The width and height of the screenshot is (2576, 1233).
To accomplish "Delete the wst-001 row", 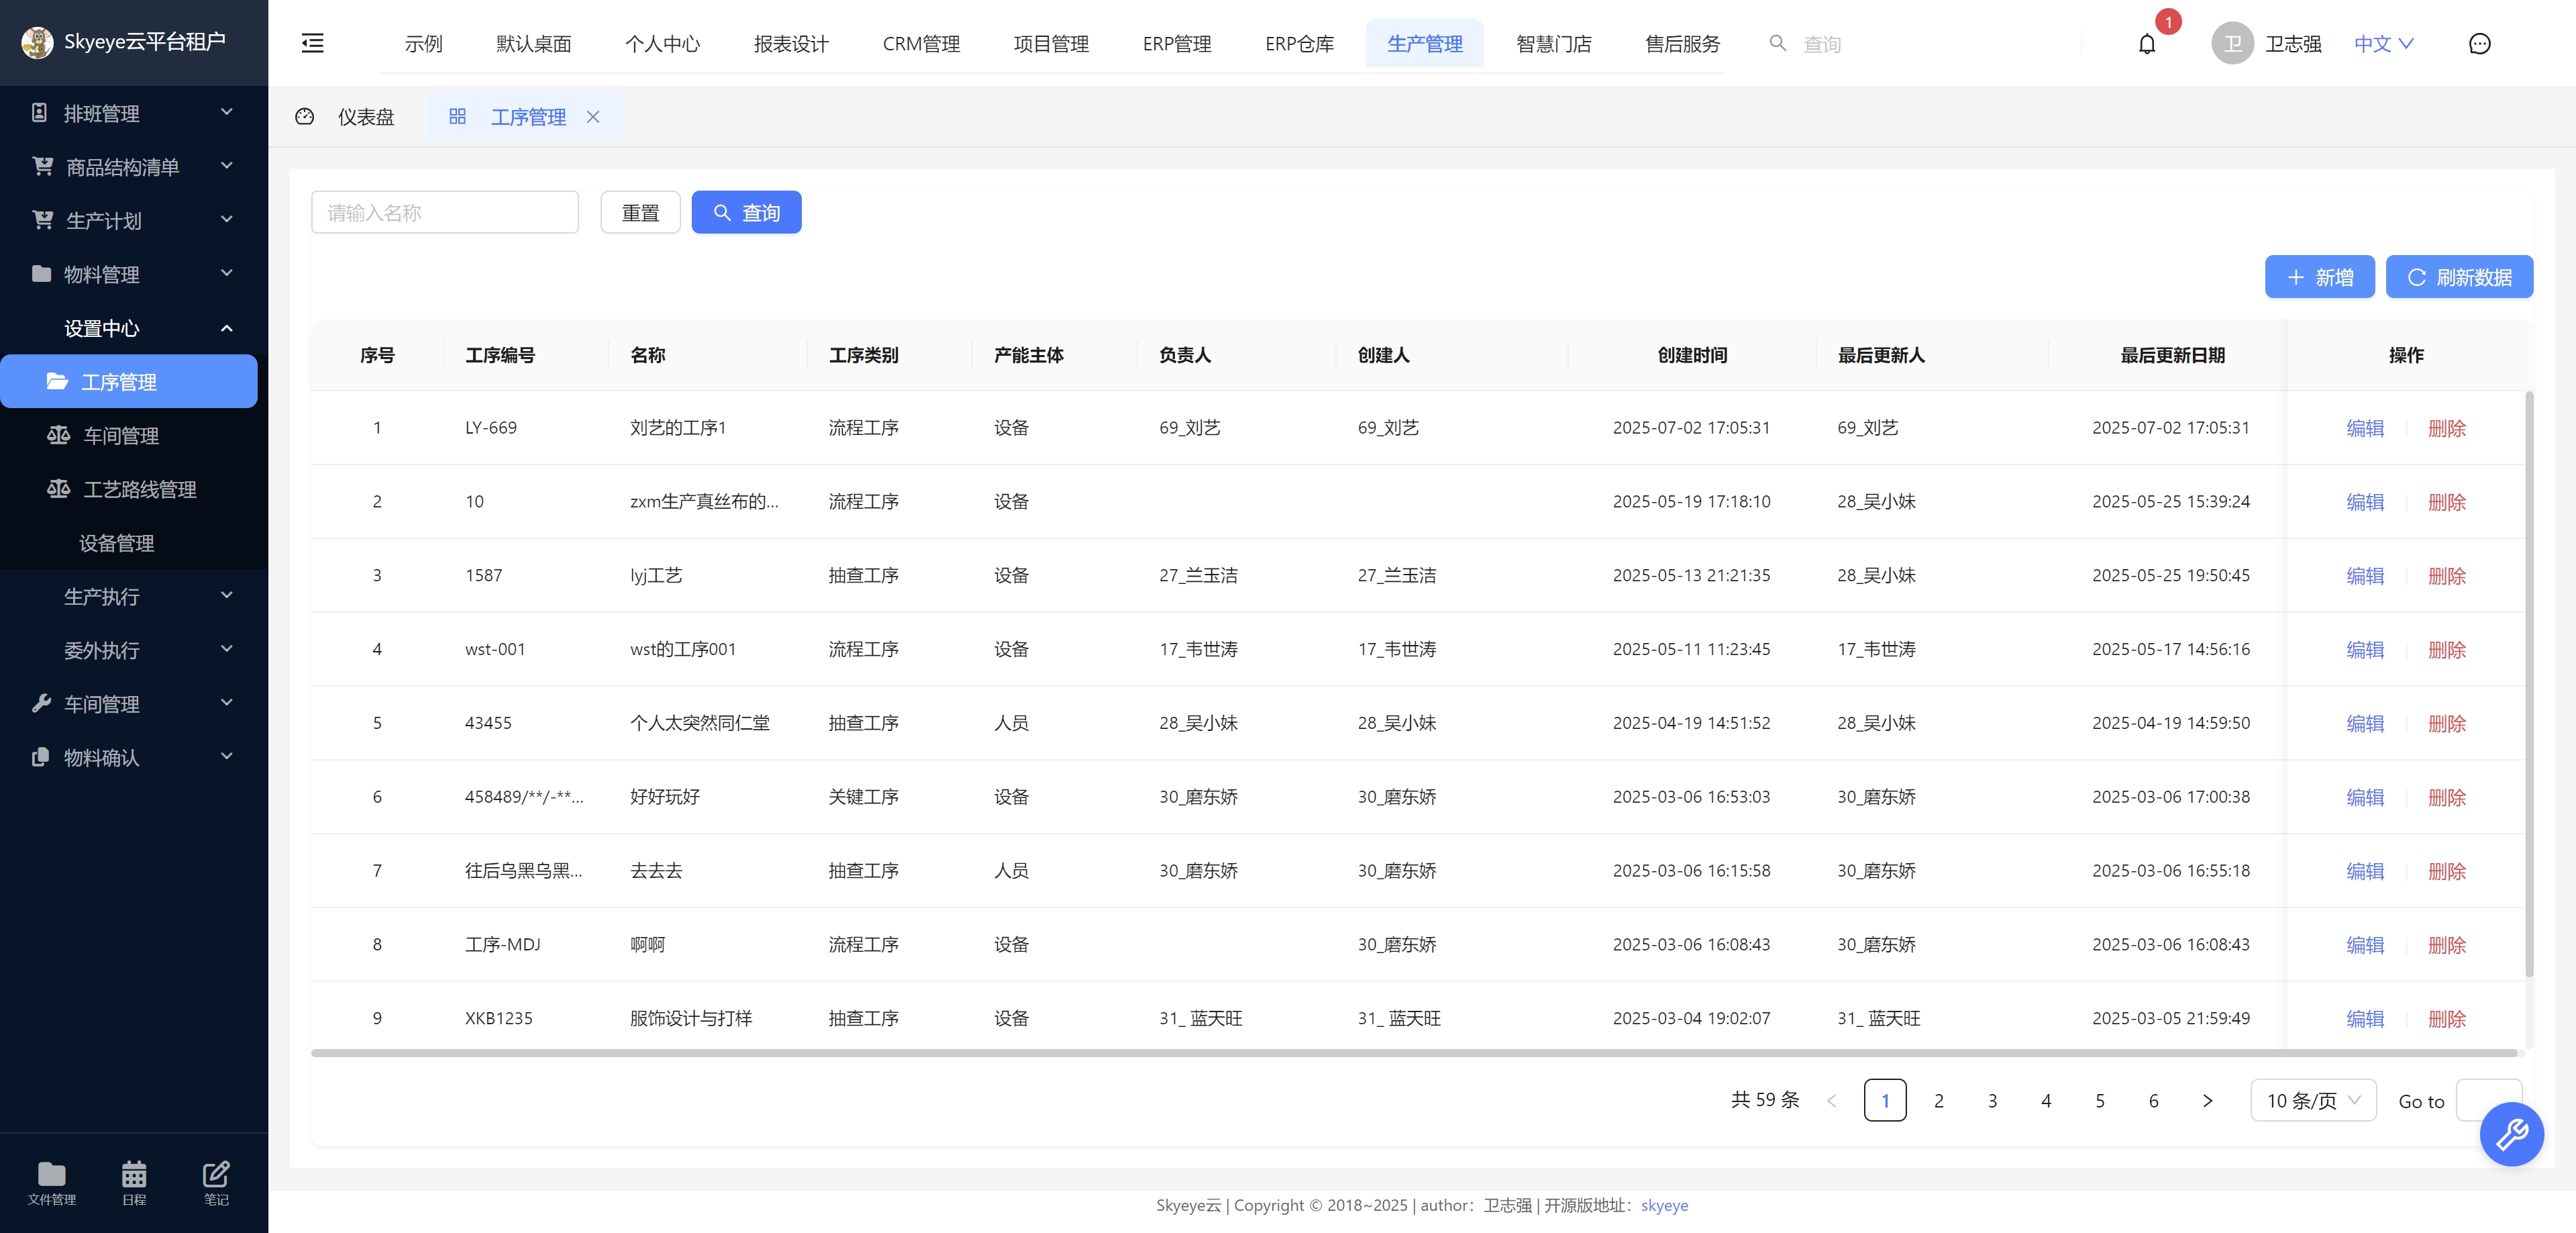I will coord(2447,649).
